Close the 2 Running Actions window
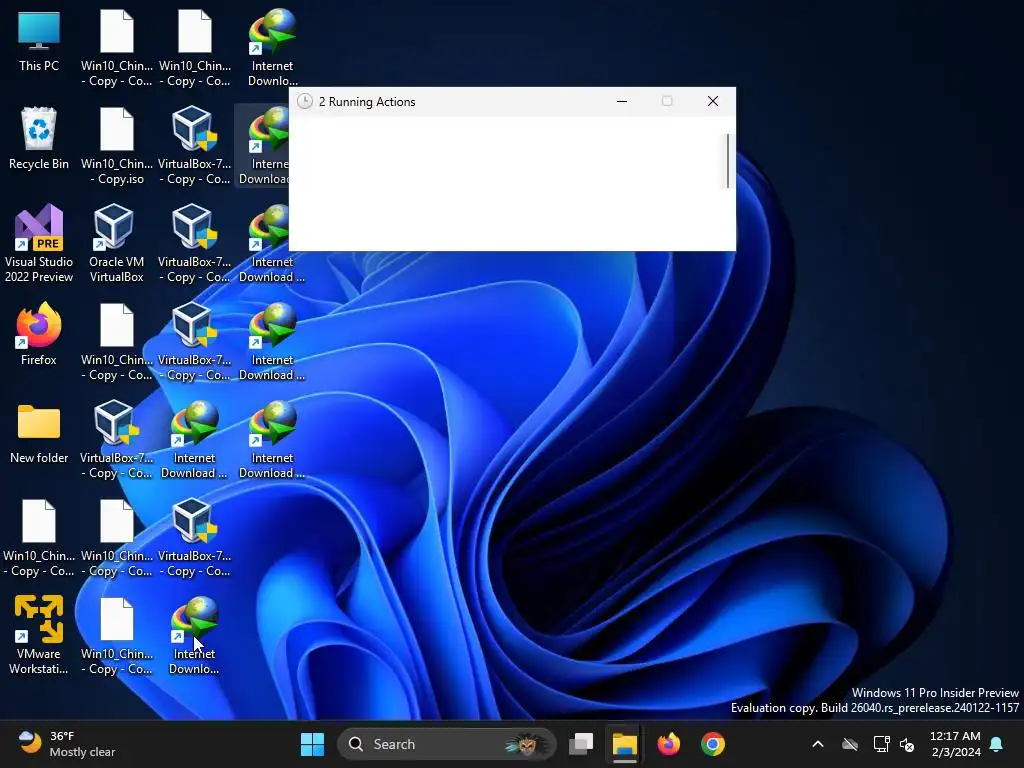The height and width of the screenshot is (768, 1024). click(712, 101)
